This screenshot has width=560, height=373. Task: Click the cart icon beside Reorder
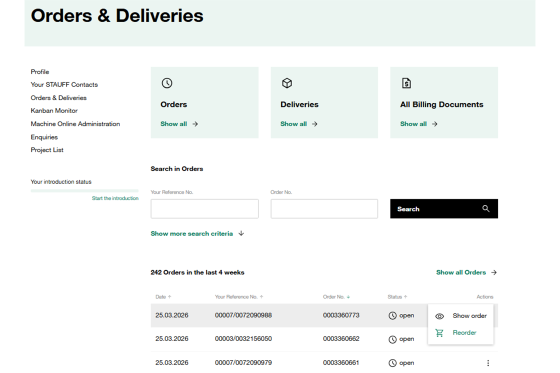pos(439,333)
